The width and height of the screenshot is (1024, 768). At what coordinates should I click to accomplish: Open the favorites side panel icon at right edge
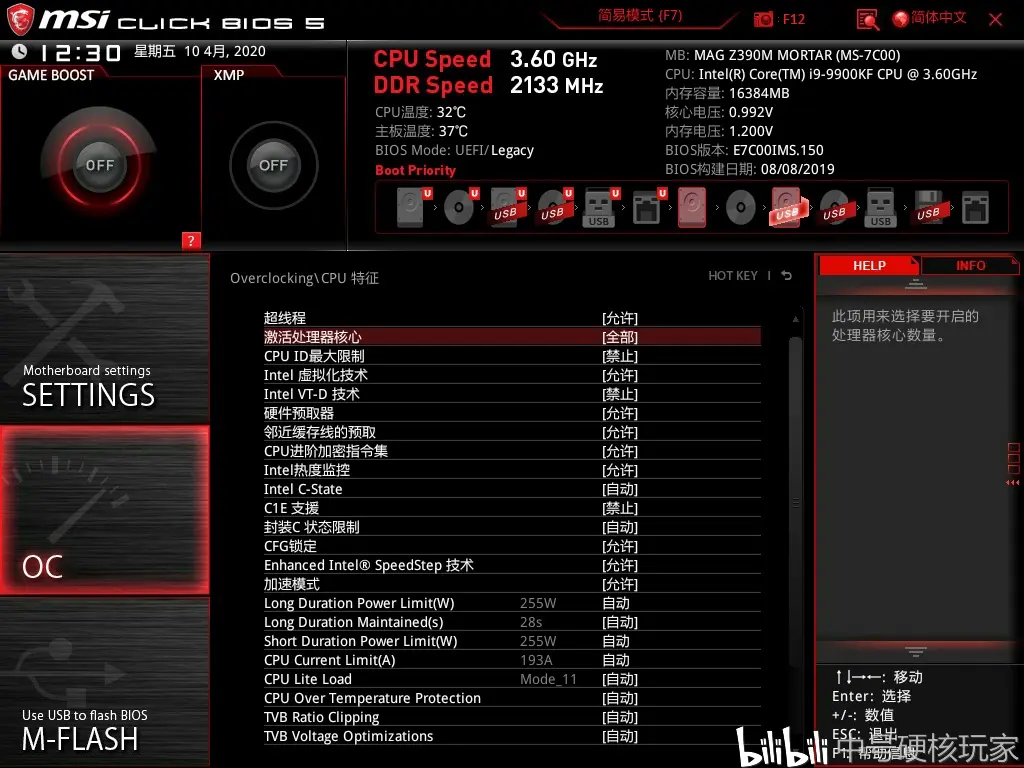coord(1013,464)
